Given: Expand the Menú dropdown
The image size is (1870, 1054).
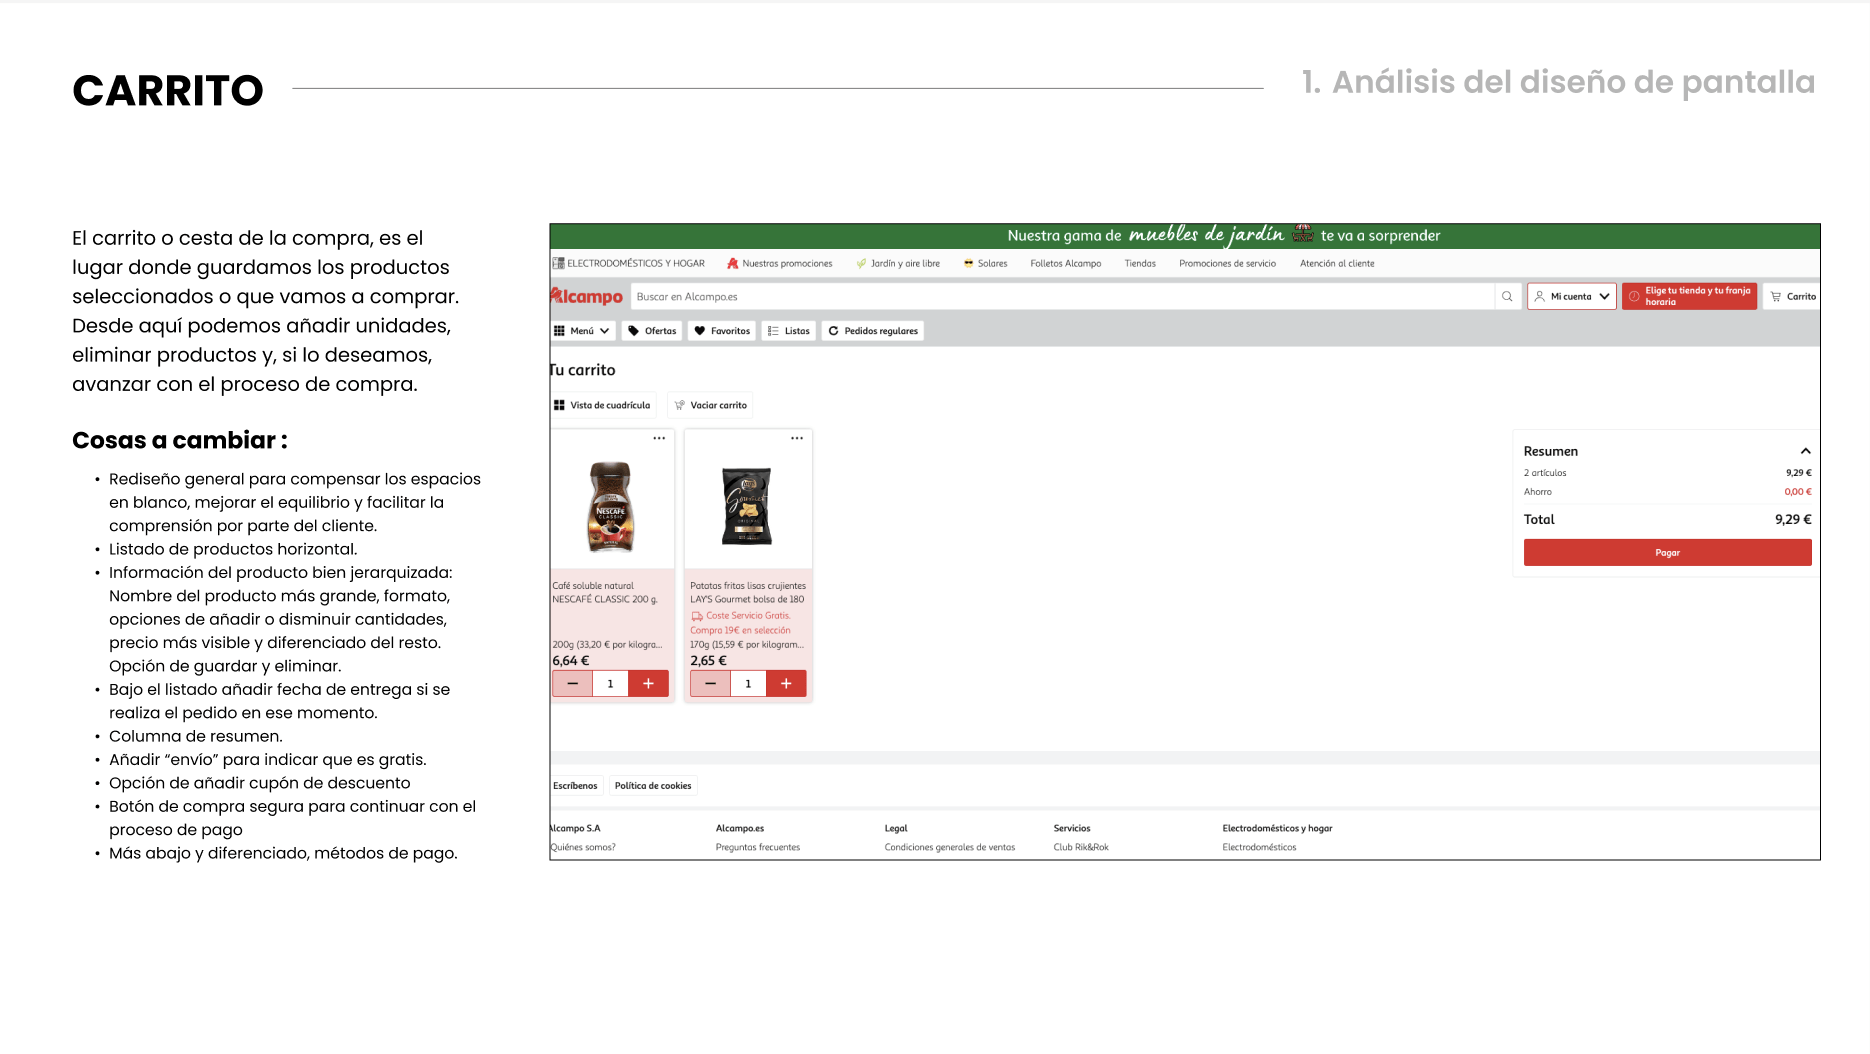Looking at the screenshot, I should pyautogui.click(x=582, y=331).
